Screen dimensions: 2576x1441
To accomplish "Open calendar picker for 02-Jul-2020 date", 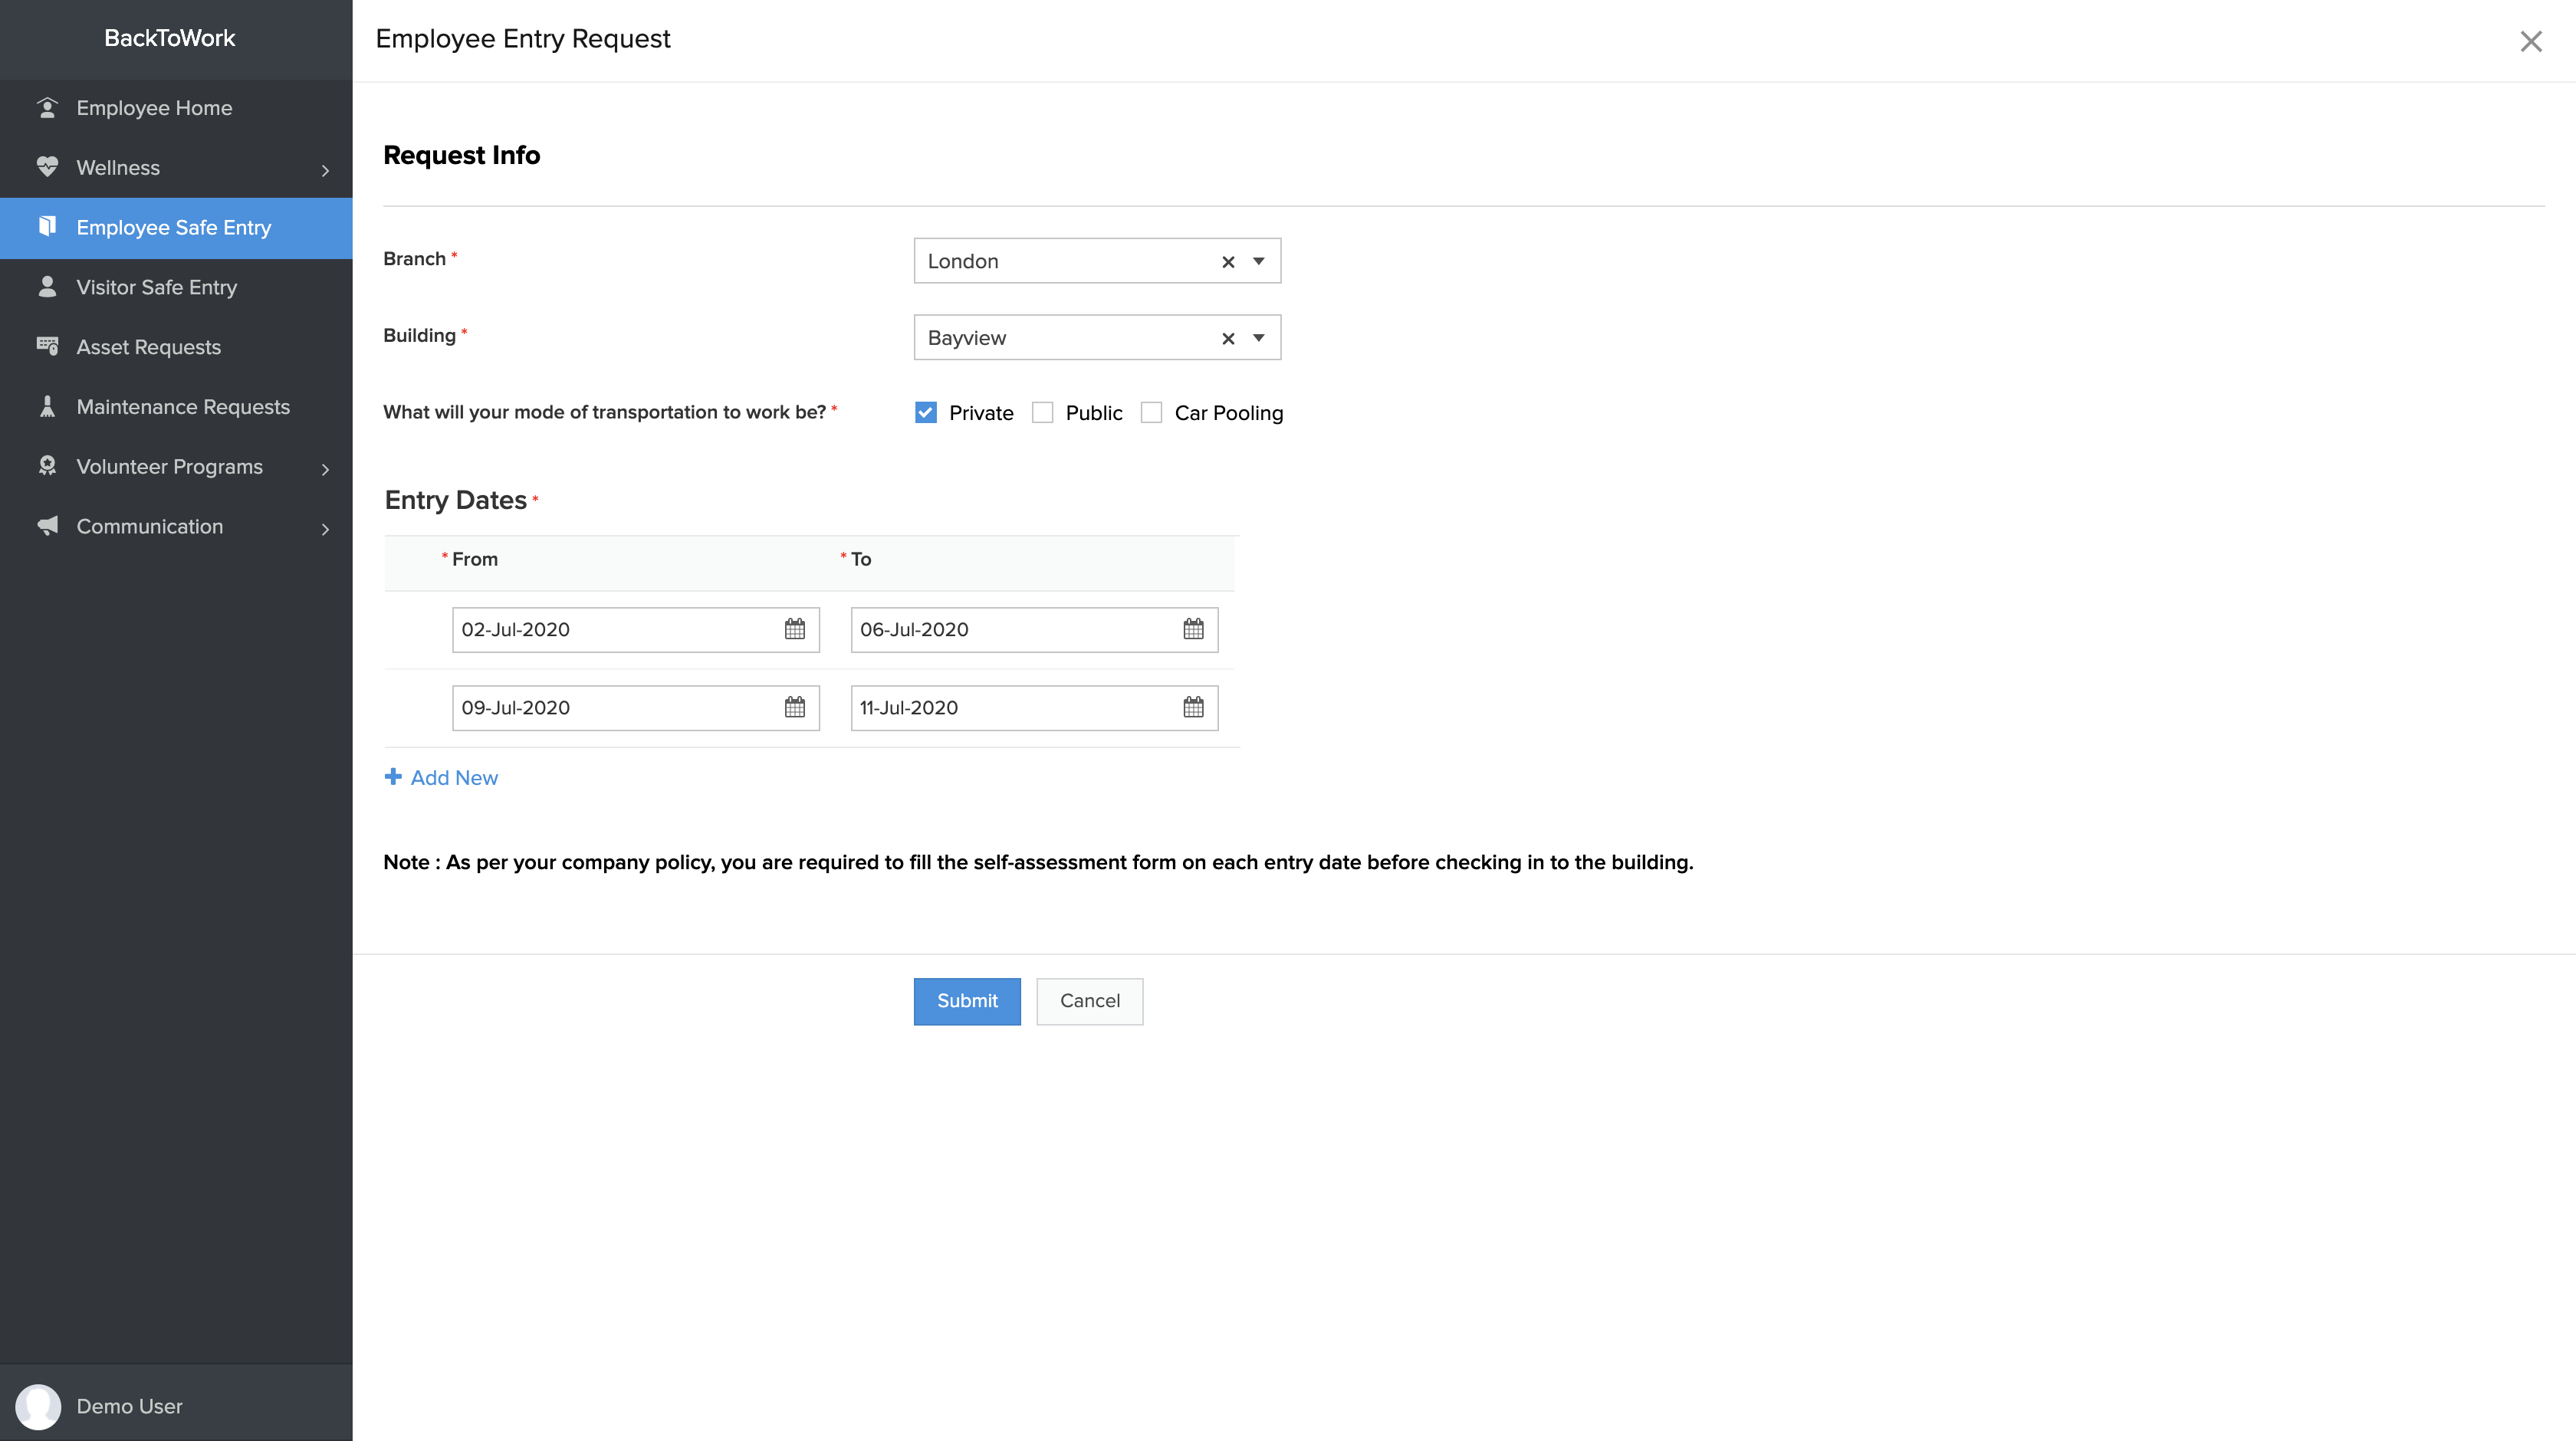I will click(x=794, y=629).
